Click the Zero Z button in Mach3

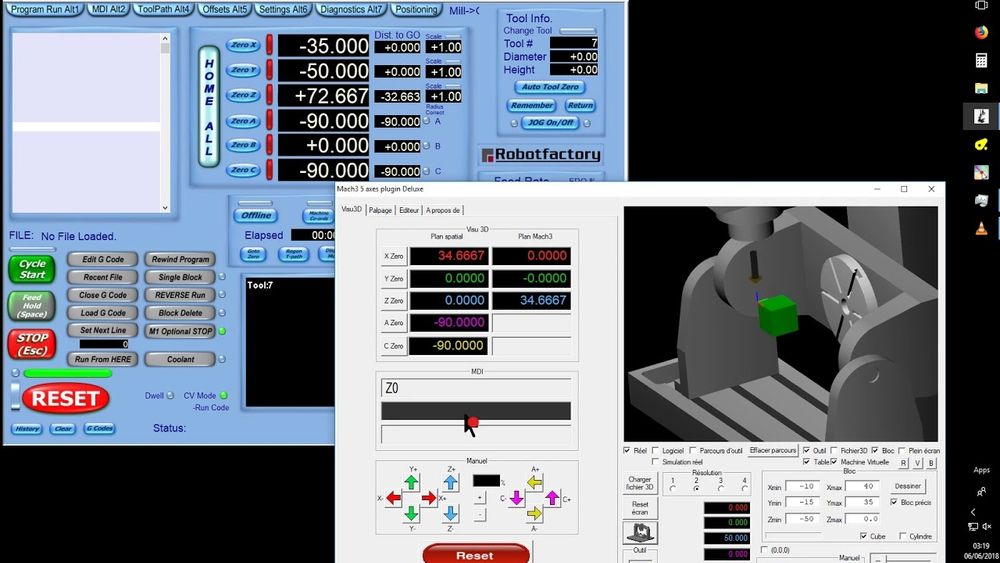pos(244,95)
